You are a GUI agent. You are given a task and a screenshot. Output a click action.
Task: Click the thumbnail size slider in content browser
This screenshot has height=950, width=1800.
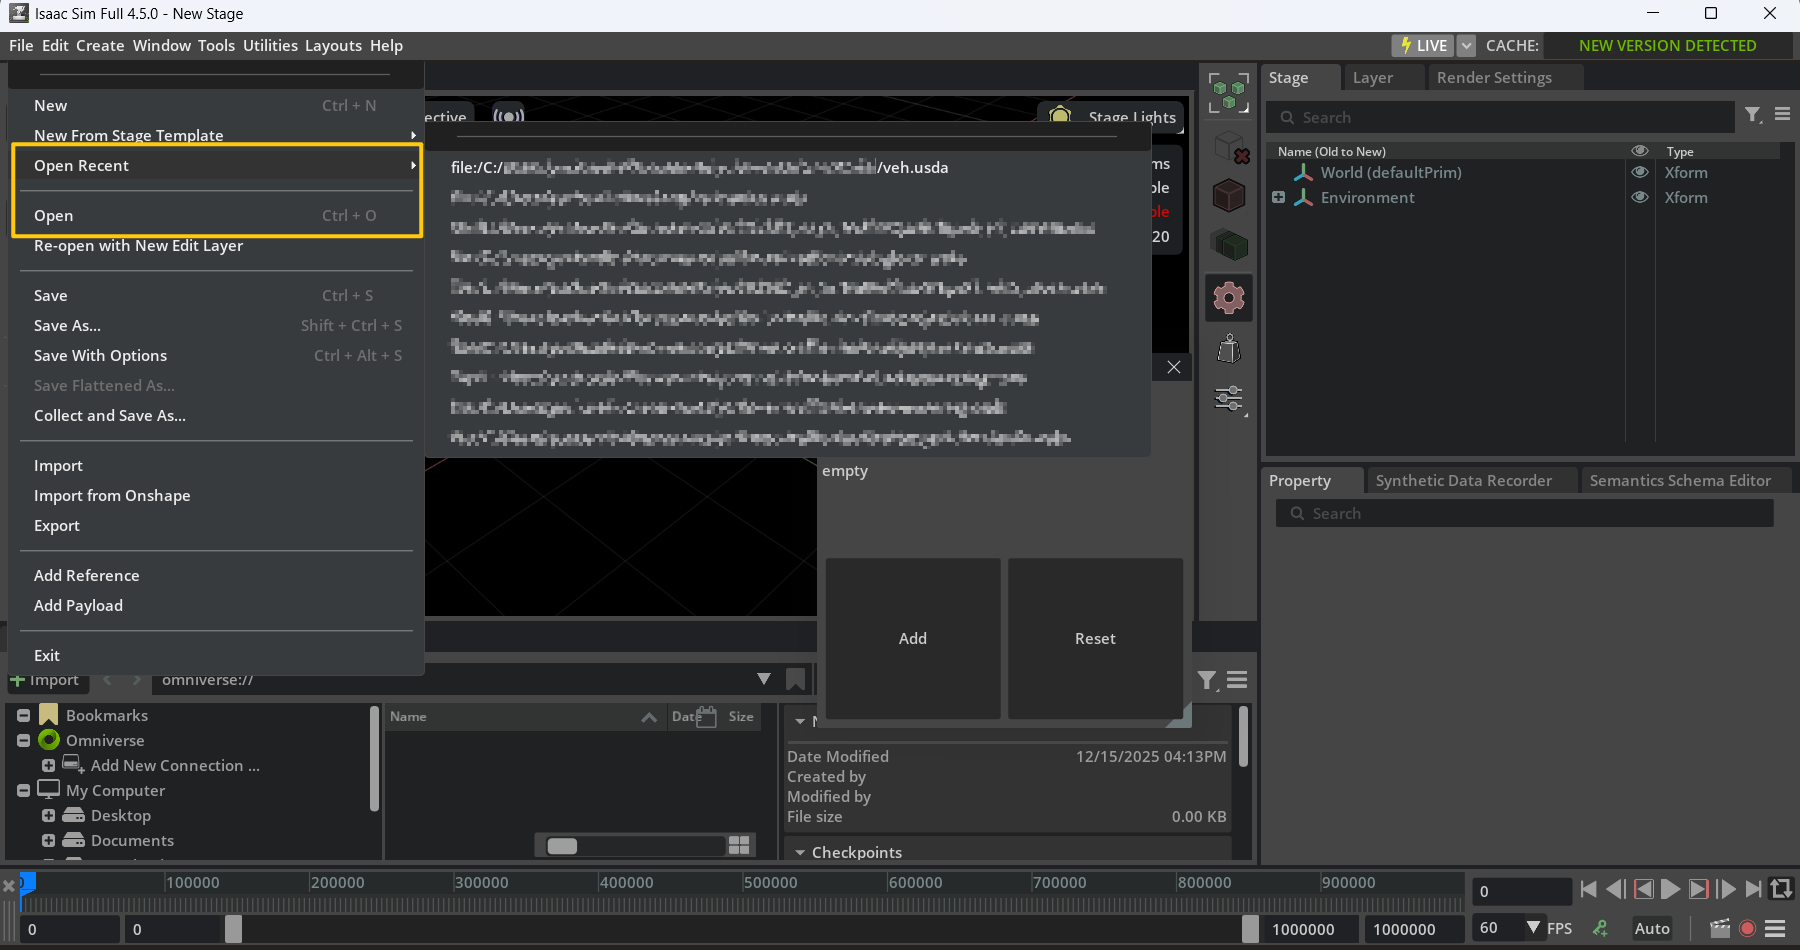point(562,846)
